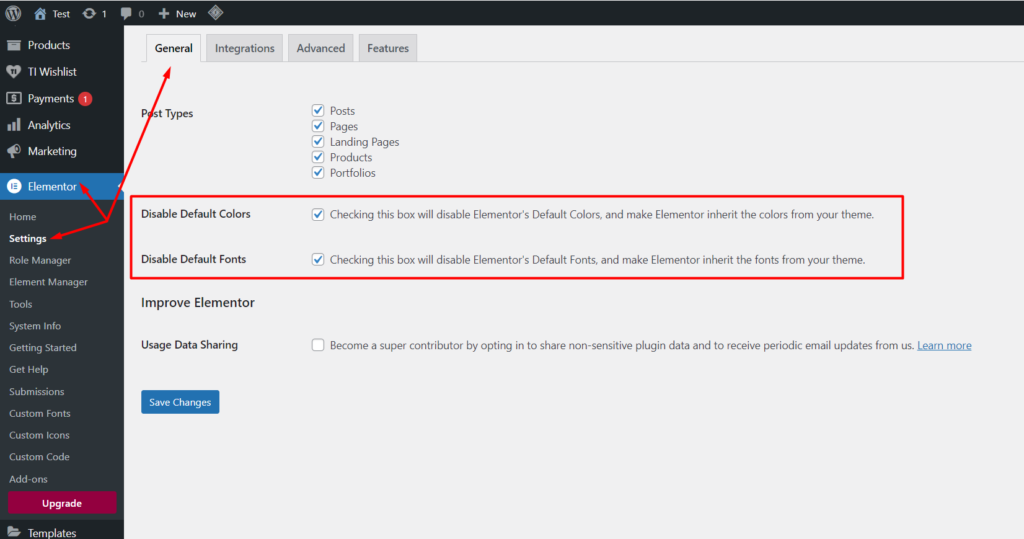Viewport: 1024px width, 539px height.
Task: Click the Save Changes button
Action: pos(180,402)
